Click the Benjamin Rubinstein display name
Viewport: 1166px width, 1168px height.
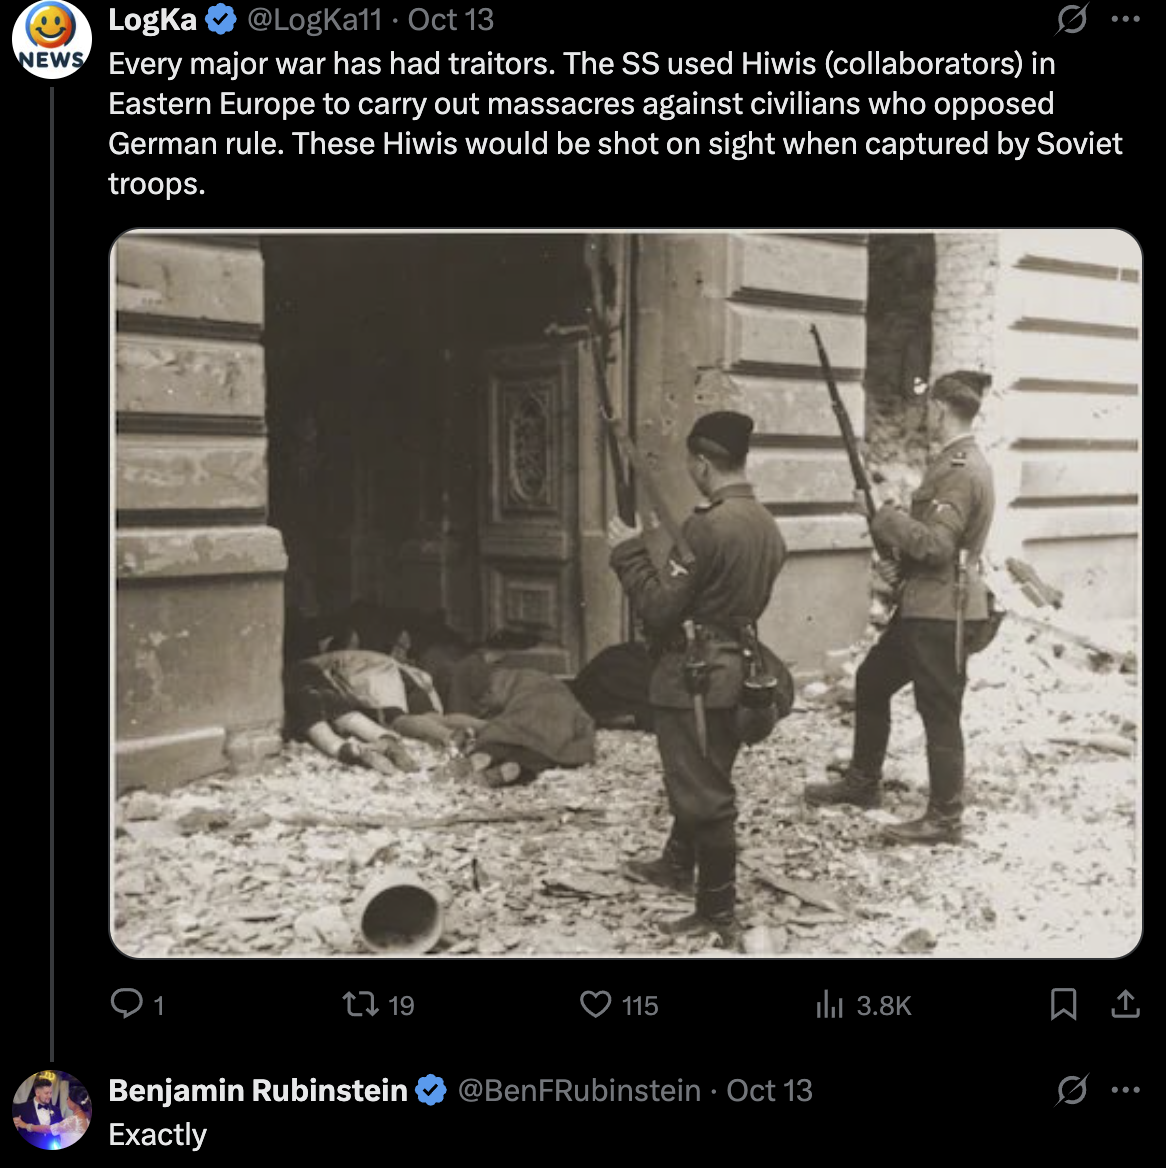pyautogui.click(x=257, y=1090)
